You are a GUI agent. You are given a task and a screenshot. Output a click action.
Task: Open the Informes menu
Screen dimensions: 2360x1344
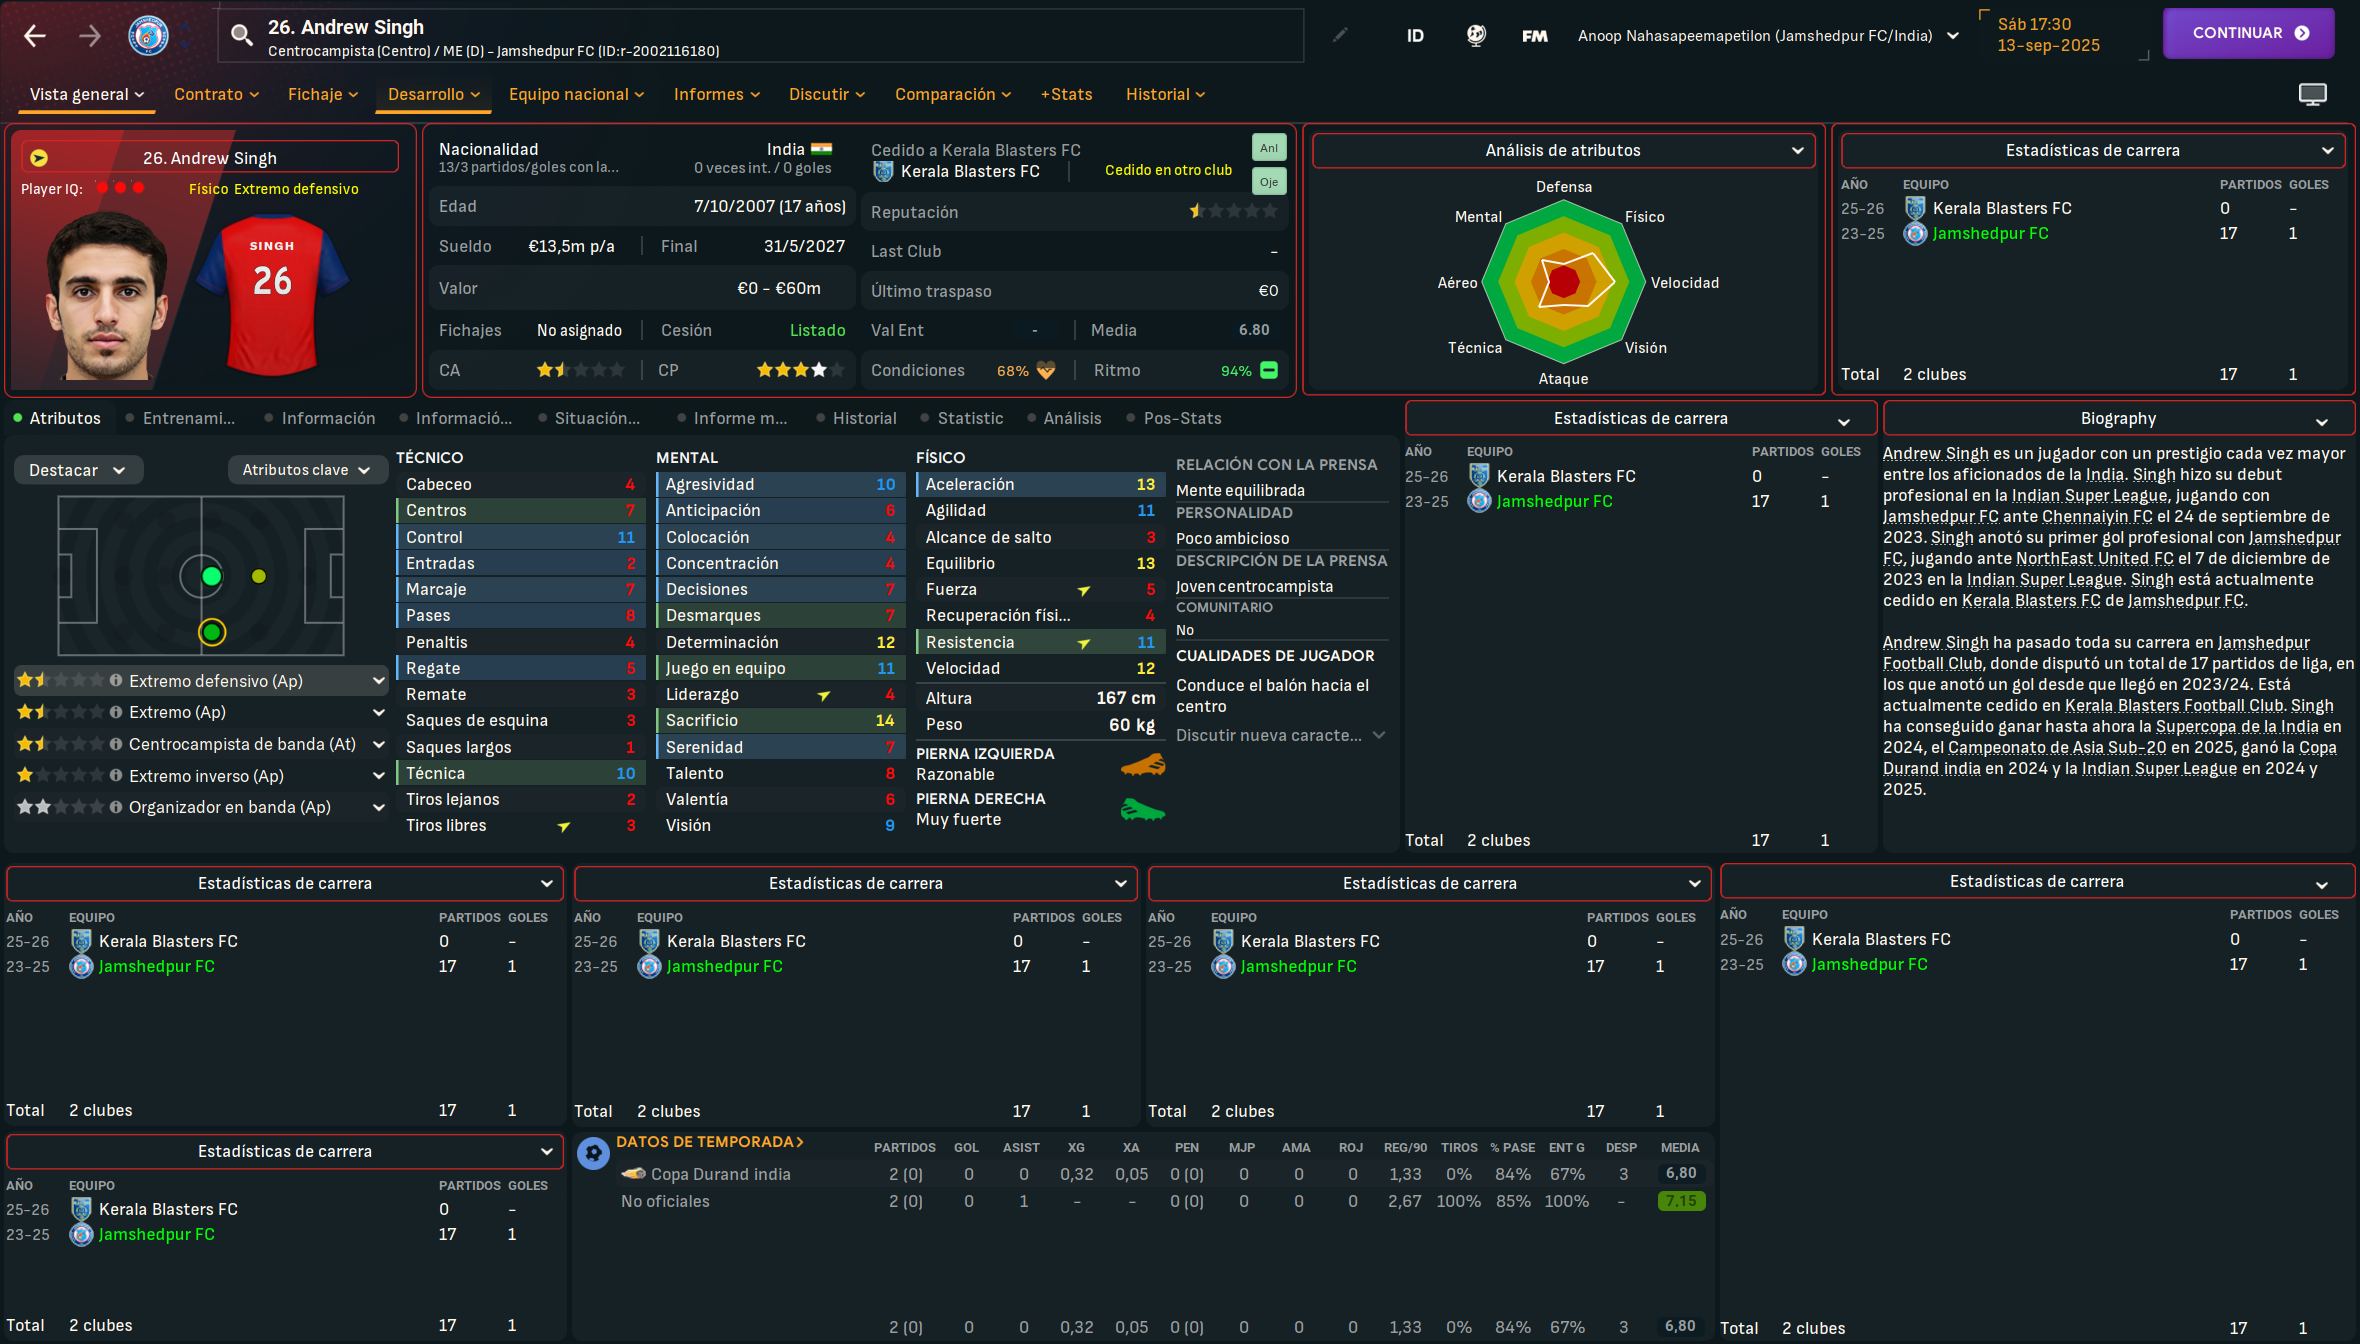point(716,94)
